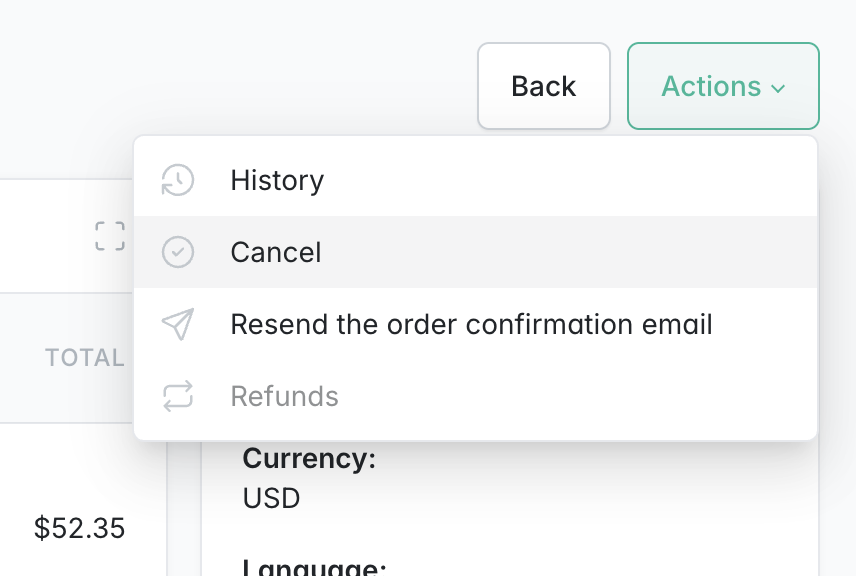Screen dimensions: 856x576
Task: Click empty right side of the History row
Action: coord(650,181)
